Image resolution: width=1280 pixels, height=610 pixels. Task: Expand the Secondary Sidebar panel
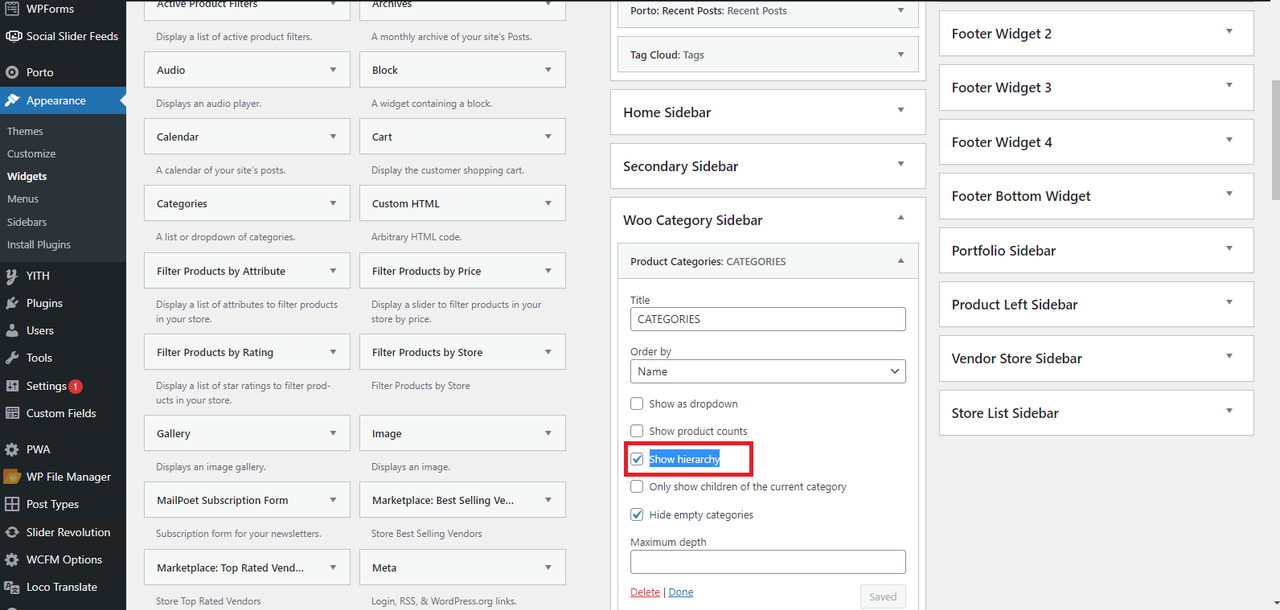click(901, 165)
